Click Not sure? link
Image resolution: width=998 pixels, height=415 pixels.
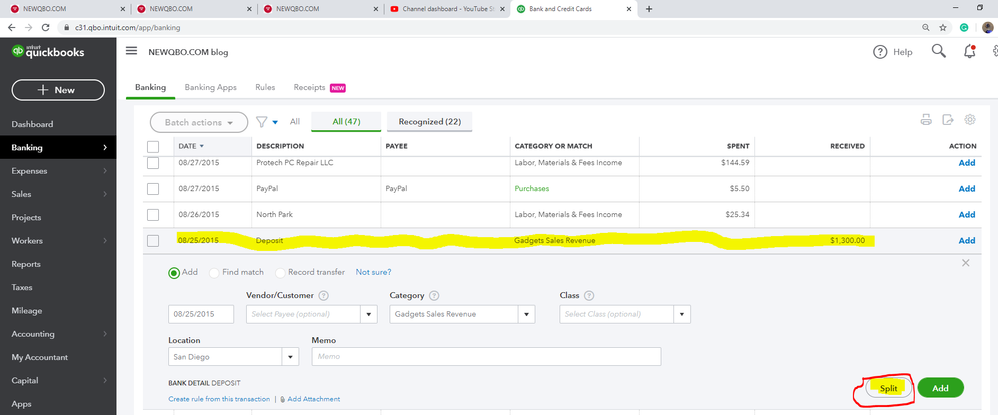point(374,272)
